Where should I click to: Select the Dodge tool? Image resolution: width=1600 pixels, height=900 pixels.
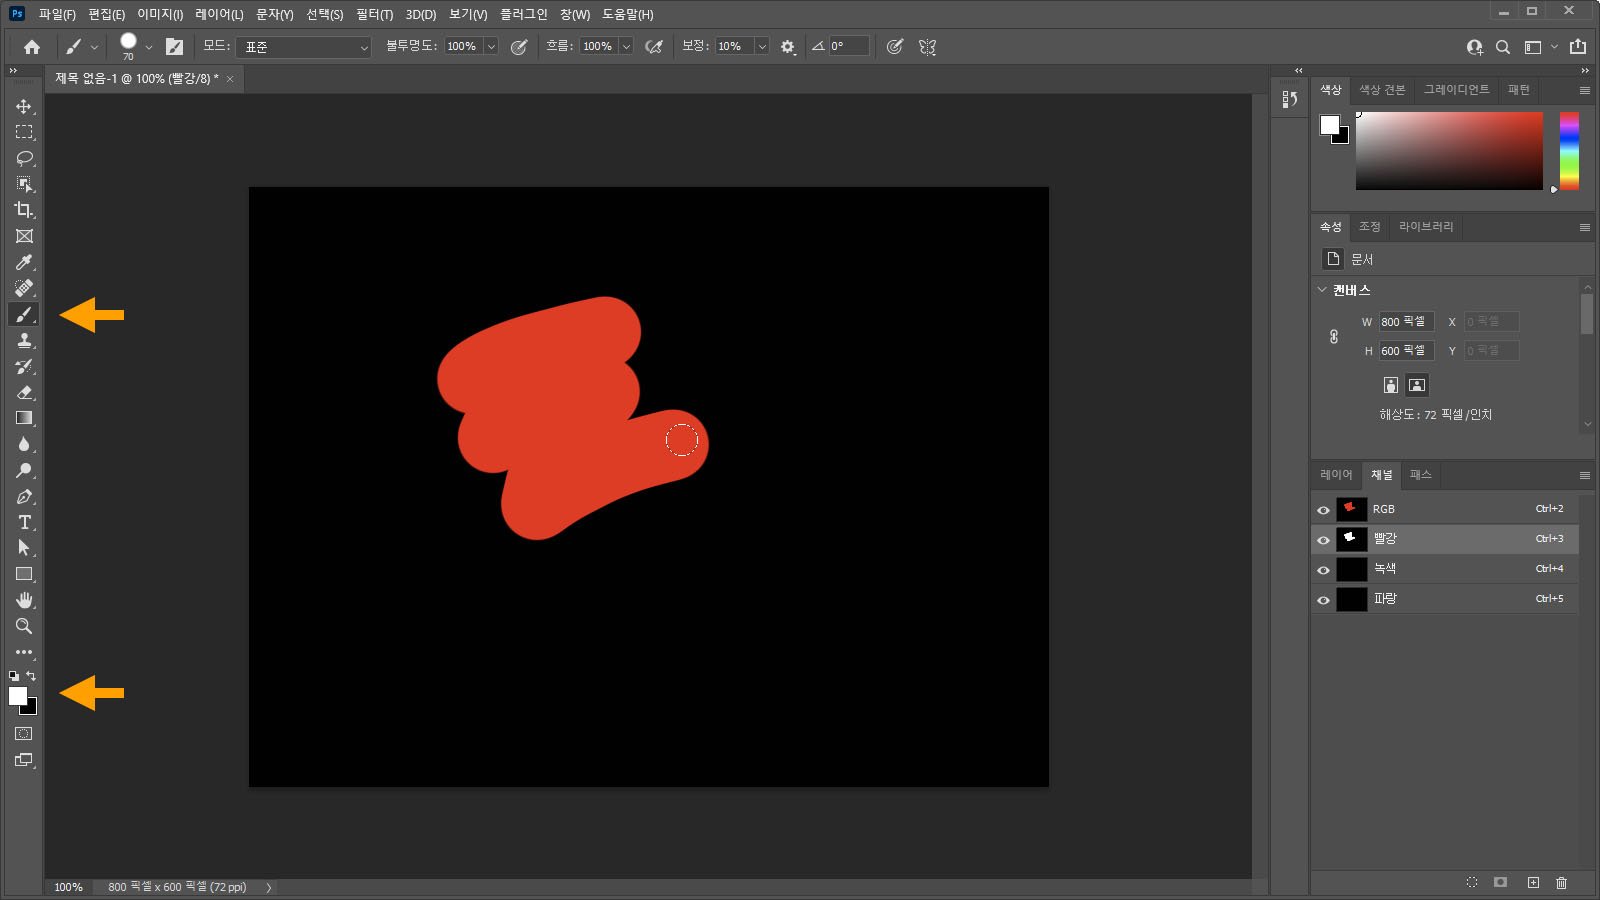pos(24,470)
